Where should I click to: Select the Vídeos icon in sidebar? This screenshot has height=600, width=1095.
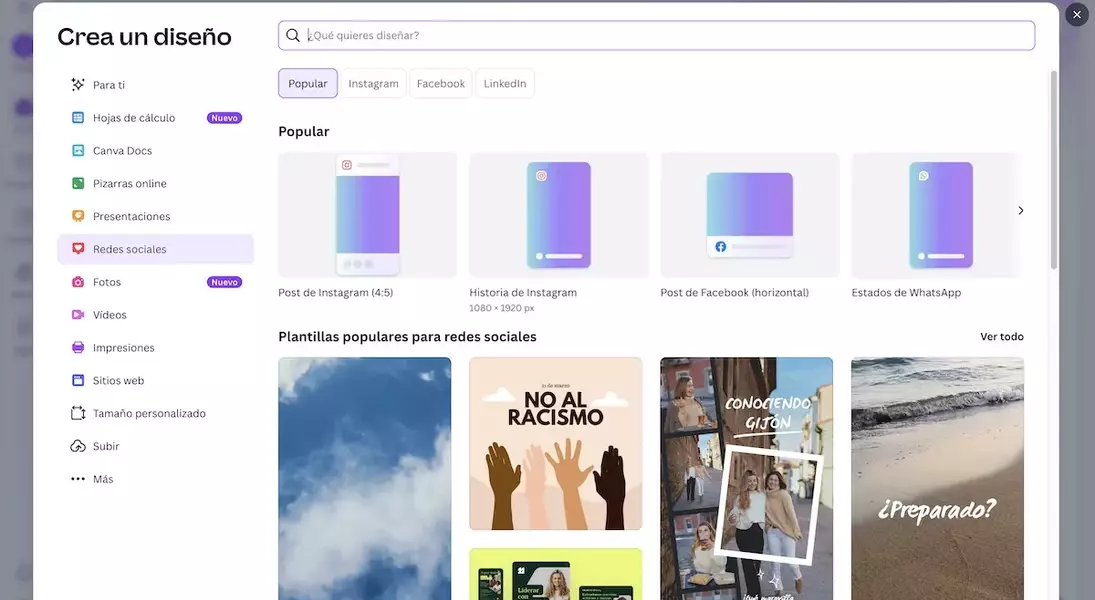pos(78,315)
